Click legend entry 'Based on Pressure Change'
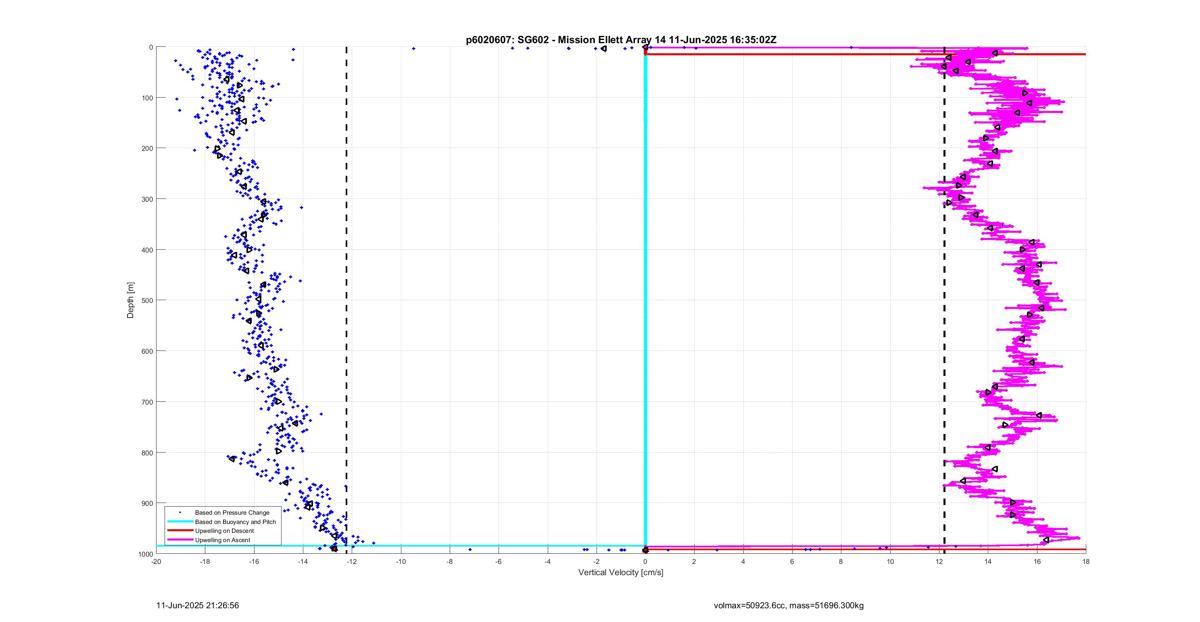Image resolution: width=1200 pixels, height=622 pixels. tap(232, 512)
